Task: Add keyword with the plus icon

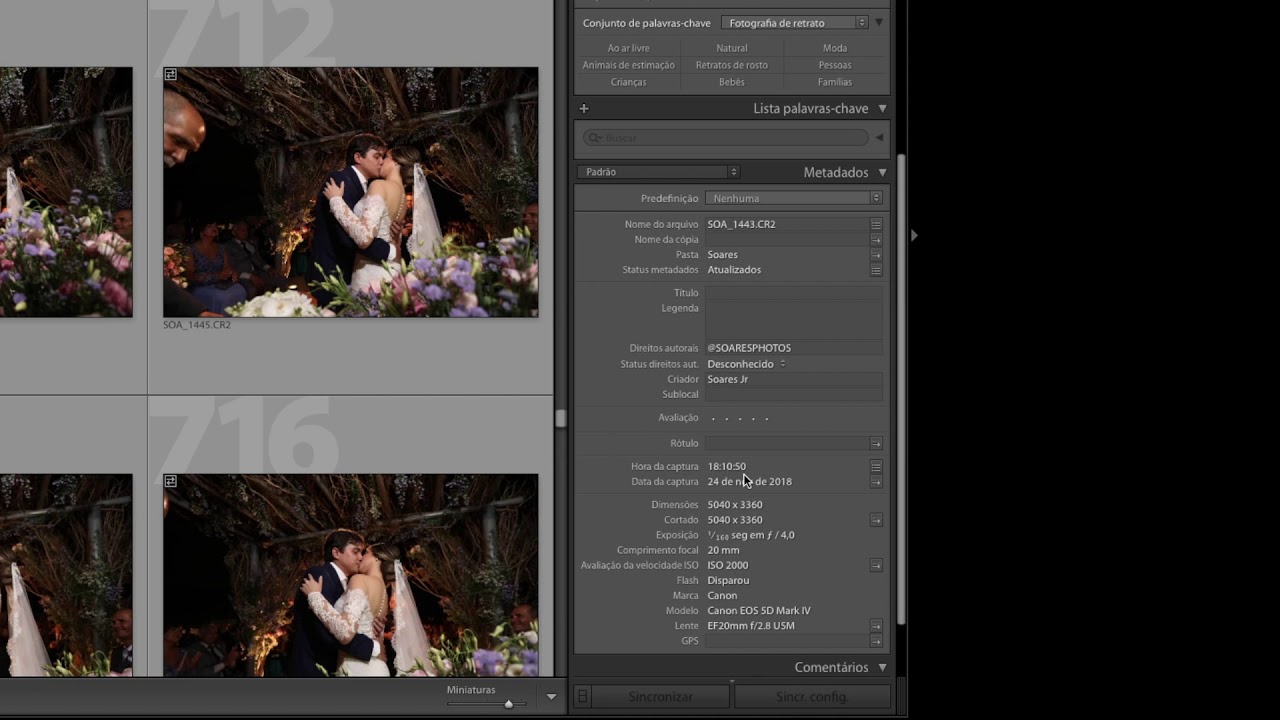Action: coord(584,108)
